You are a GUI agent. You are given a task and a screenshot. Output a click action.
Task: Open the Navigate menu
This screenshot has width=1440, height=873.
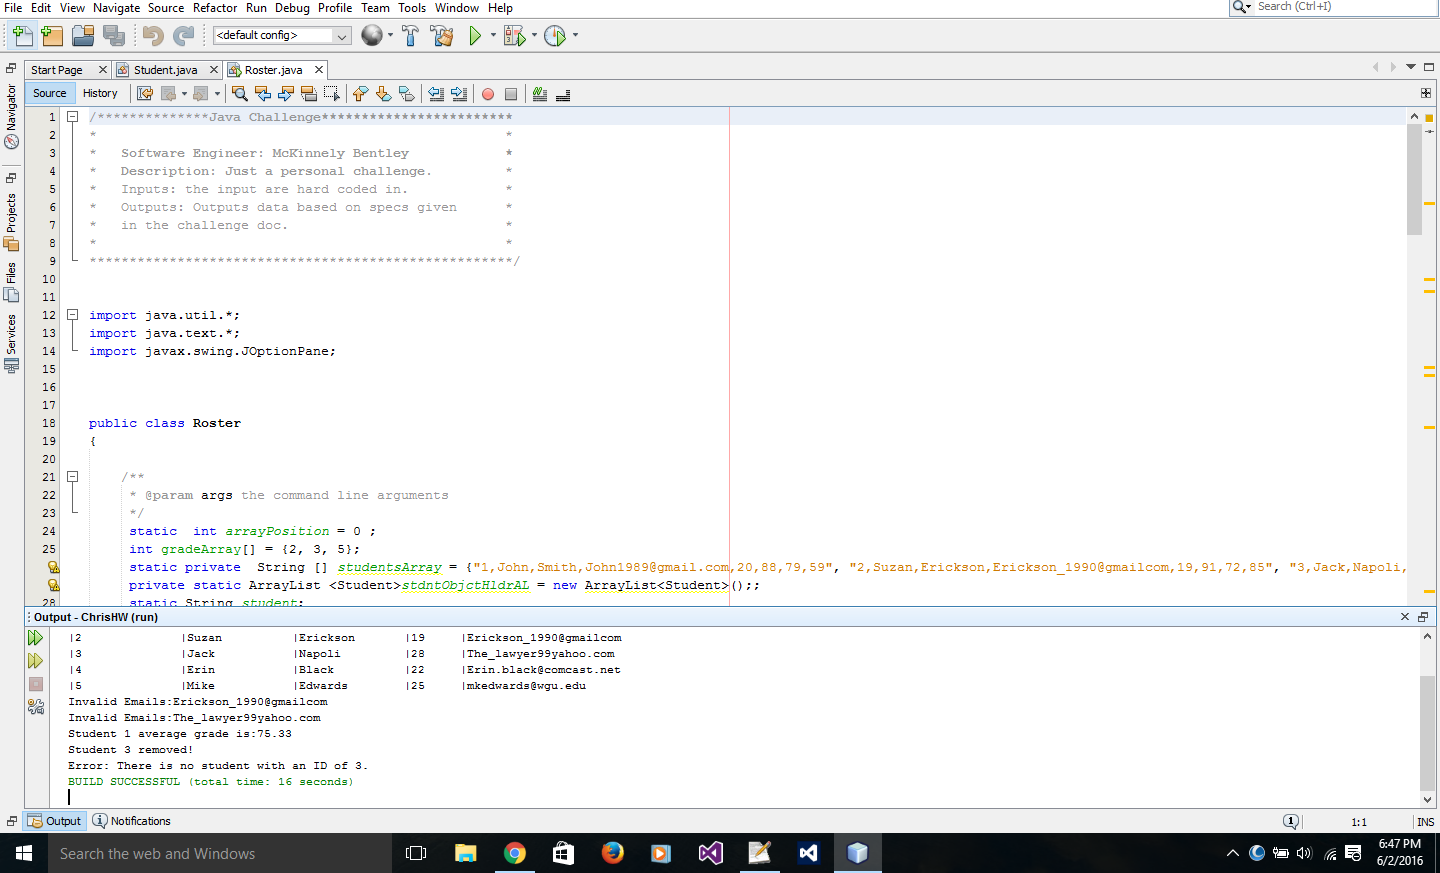point(117,8)
